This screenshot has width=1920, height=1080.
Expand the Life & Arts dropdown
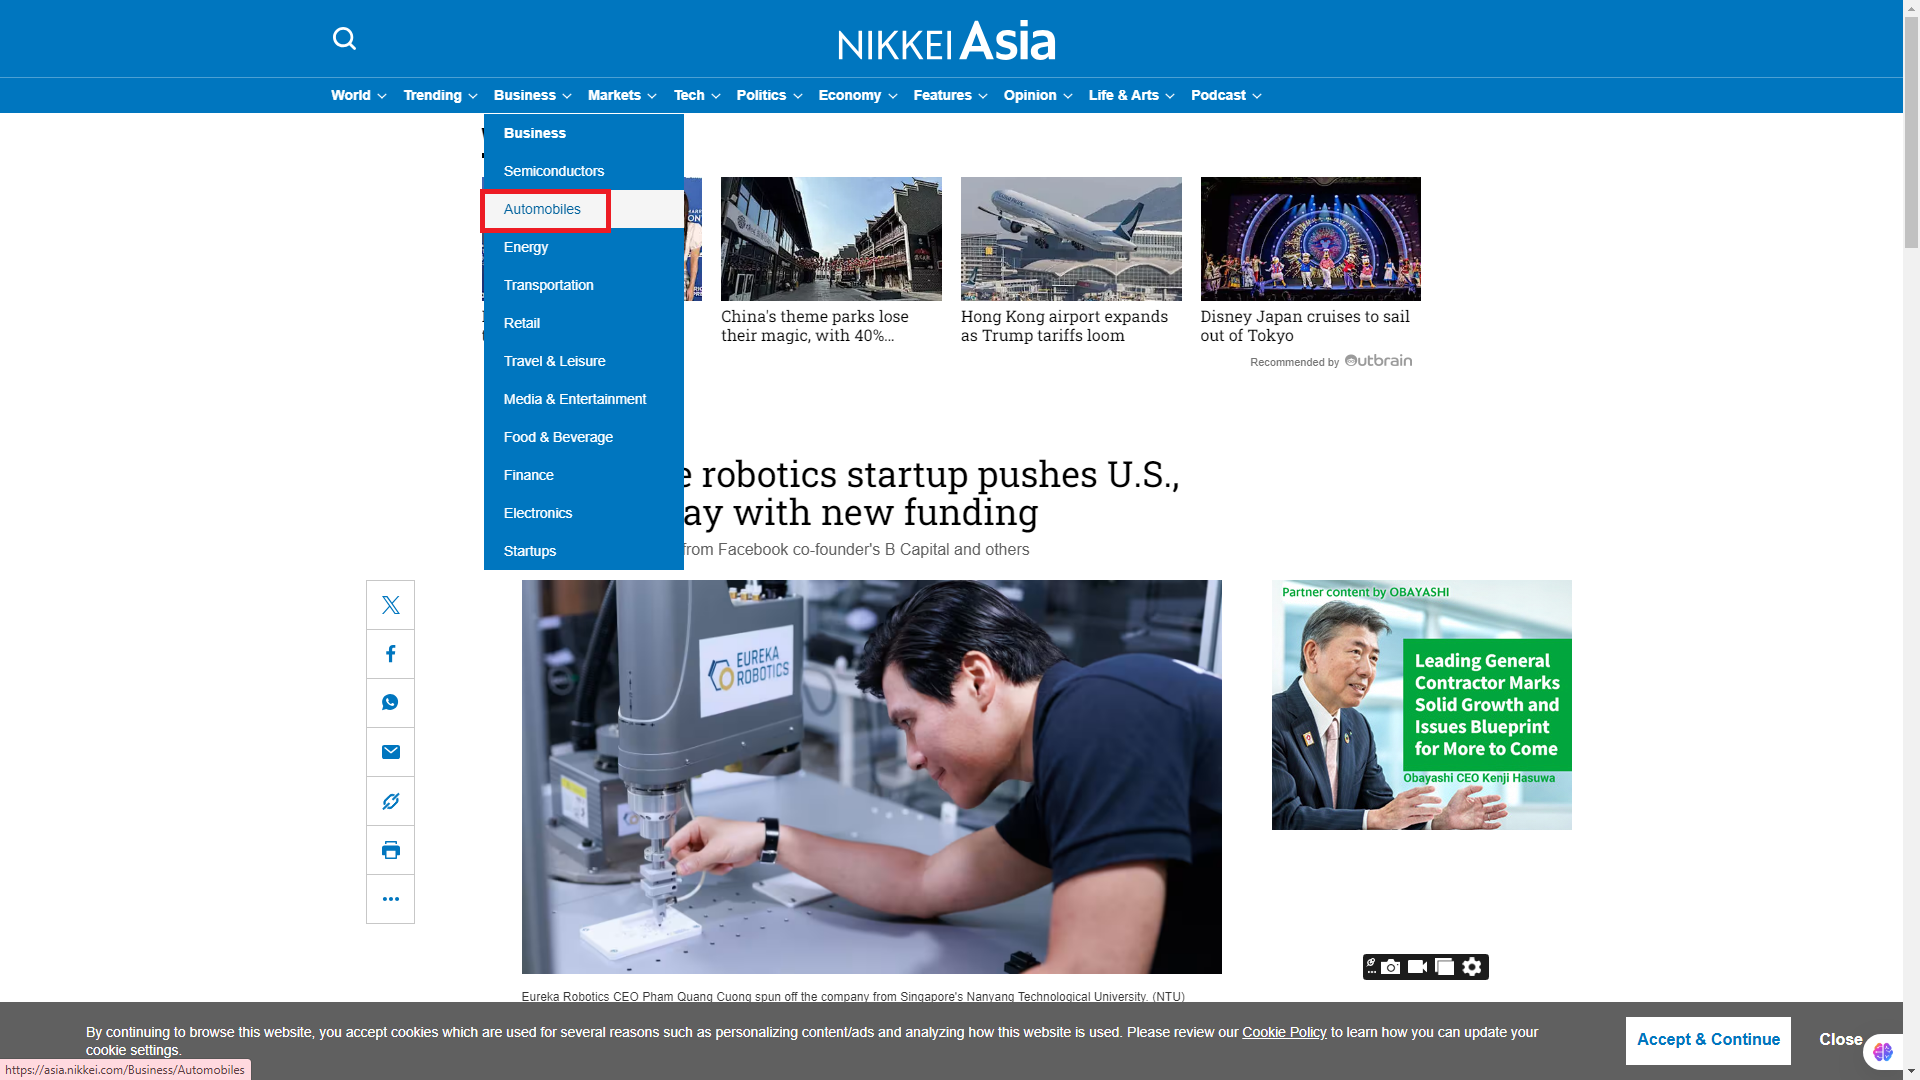tap(1131, 95)
